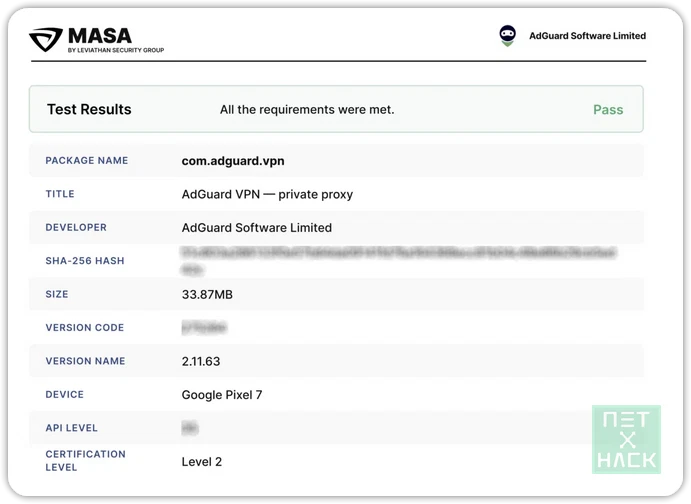Click the 'DEVICE' row label
Viewport: 691px width, 504px height.
pos(64,395)
